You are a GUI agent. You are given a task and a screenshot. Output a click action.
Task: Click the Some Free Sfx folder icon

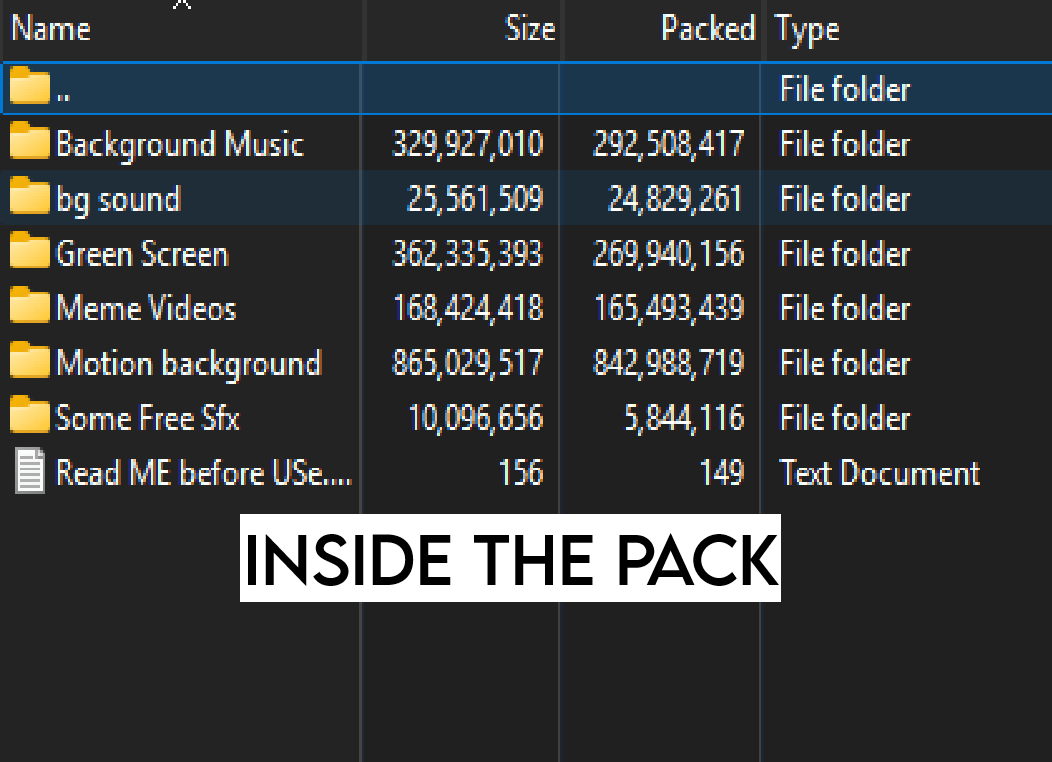tap(30, 417)
